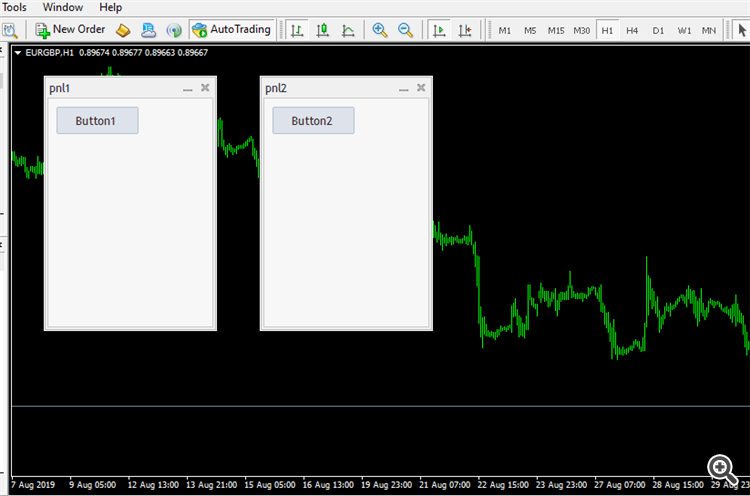Minimize the pnl2 panel

click(404, 88)
